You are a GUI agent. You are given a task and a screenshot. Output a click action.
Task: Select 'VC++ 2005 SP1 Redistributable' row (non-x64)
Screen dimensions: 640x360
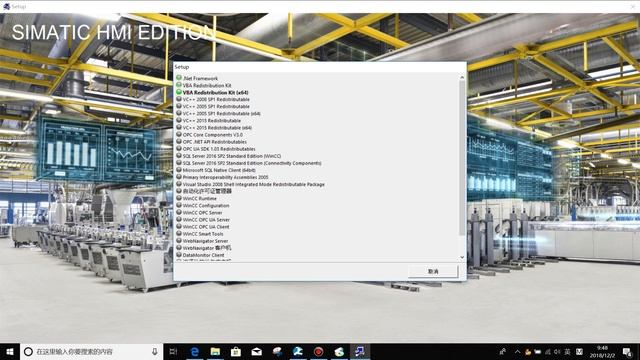click(216, 106)
